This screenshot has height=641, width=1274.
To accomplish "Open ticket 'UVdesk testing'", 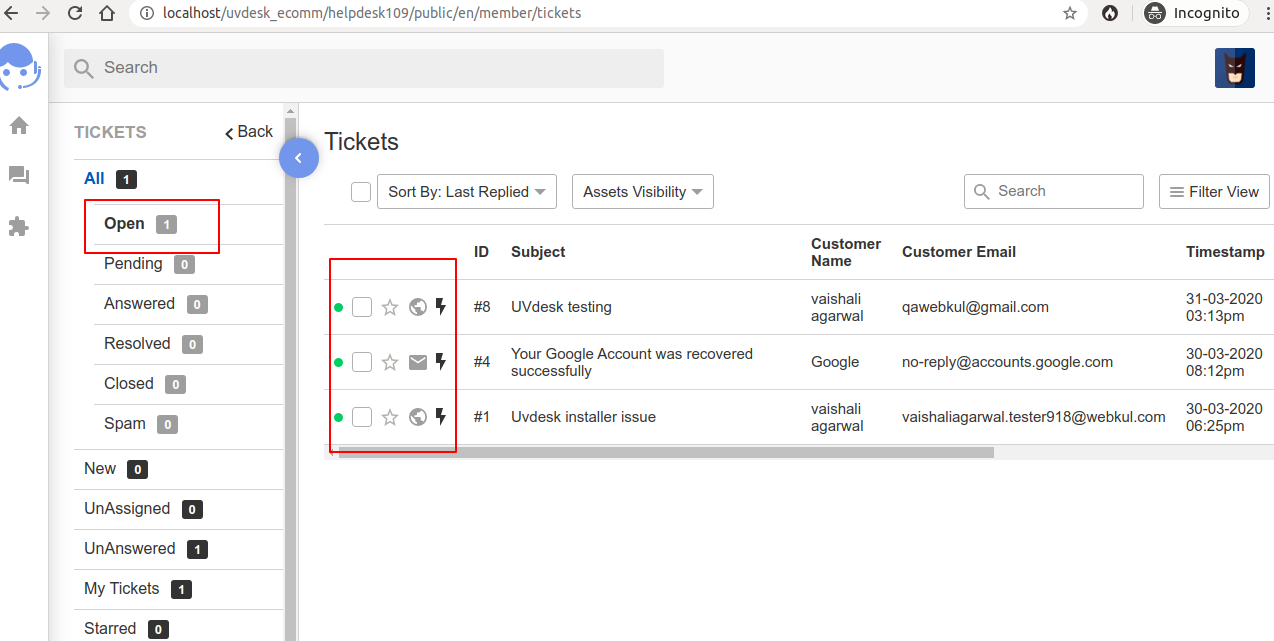I will (561, 307).
